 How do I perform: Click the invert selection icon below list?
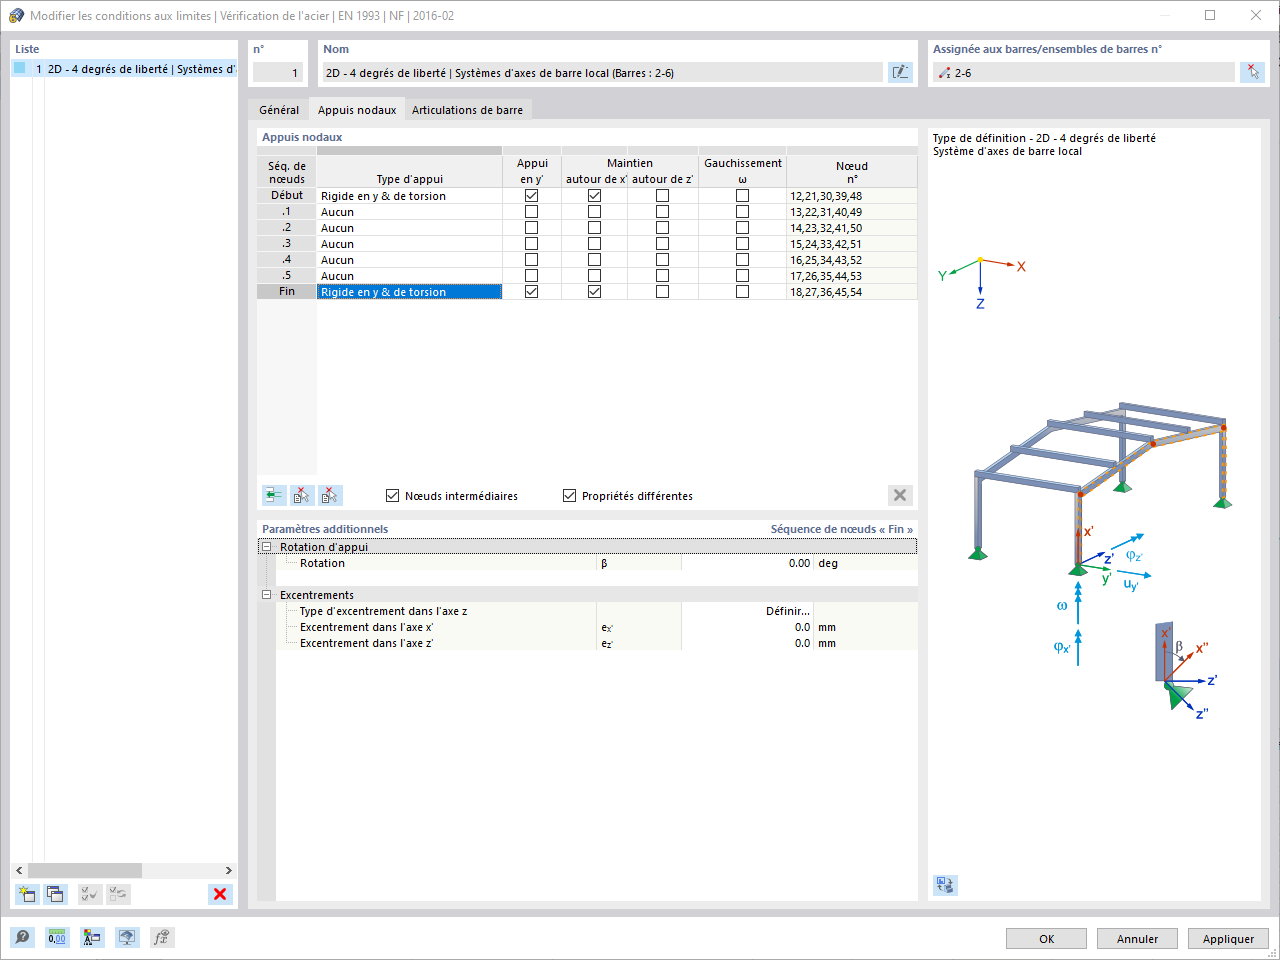tap(118, 894)
